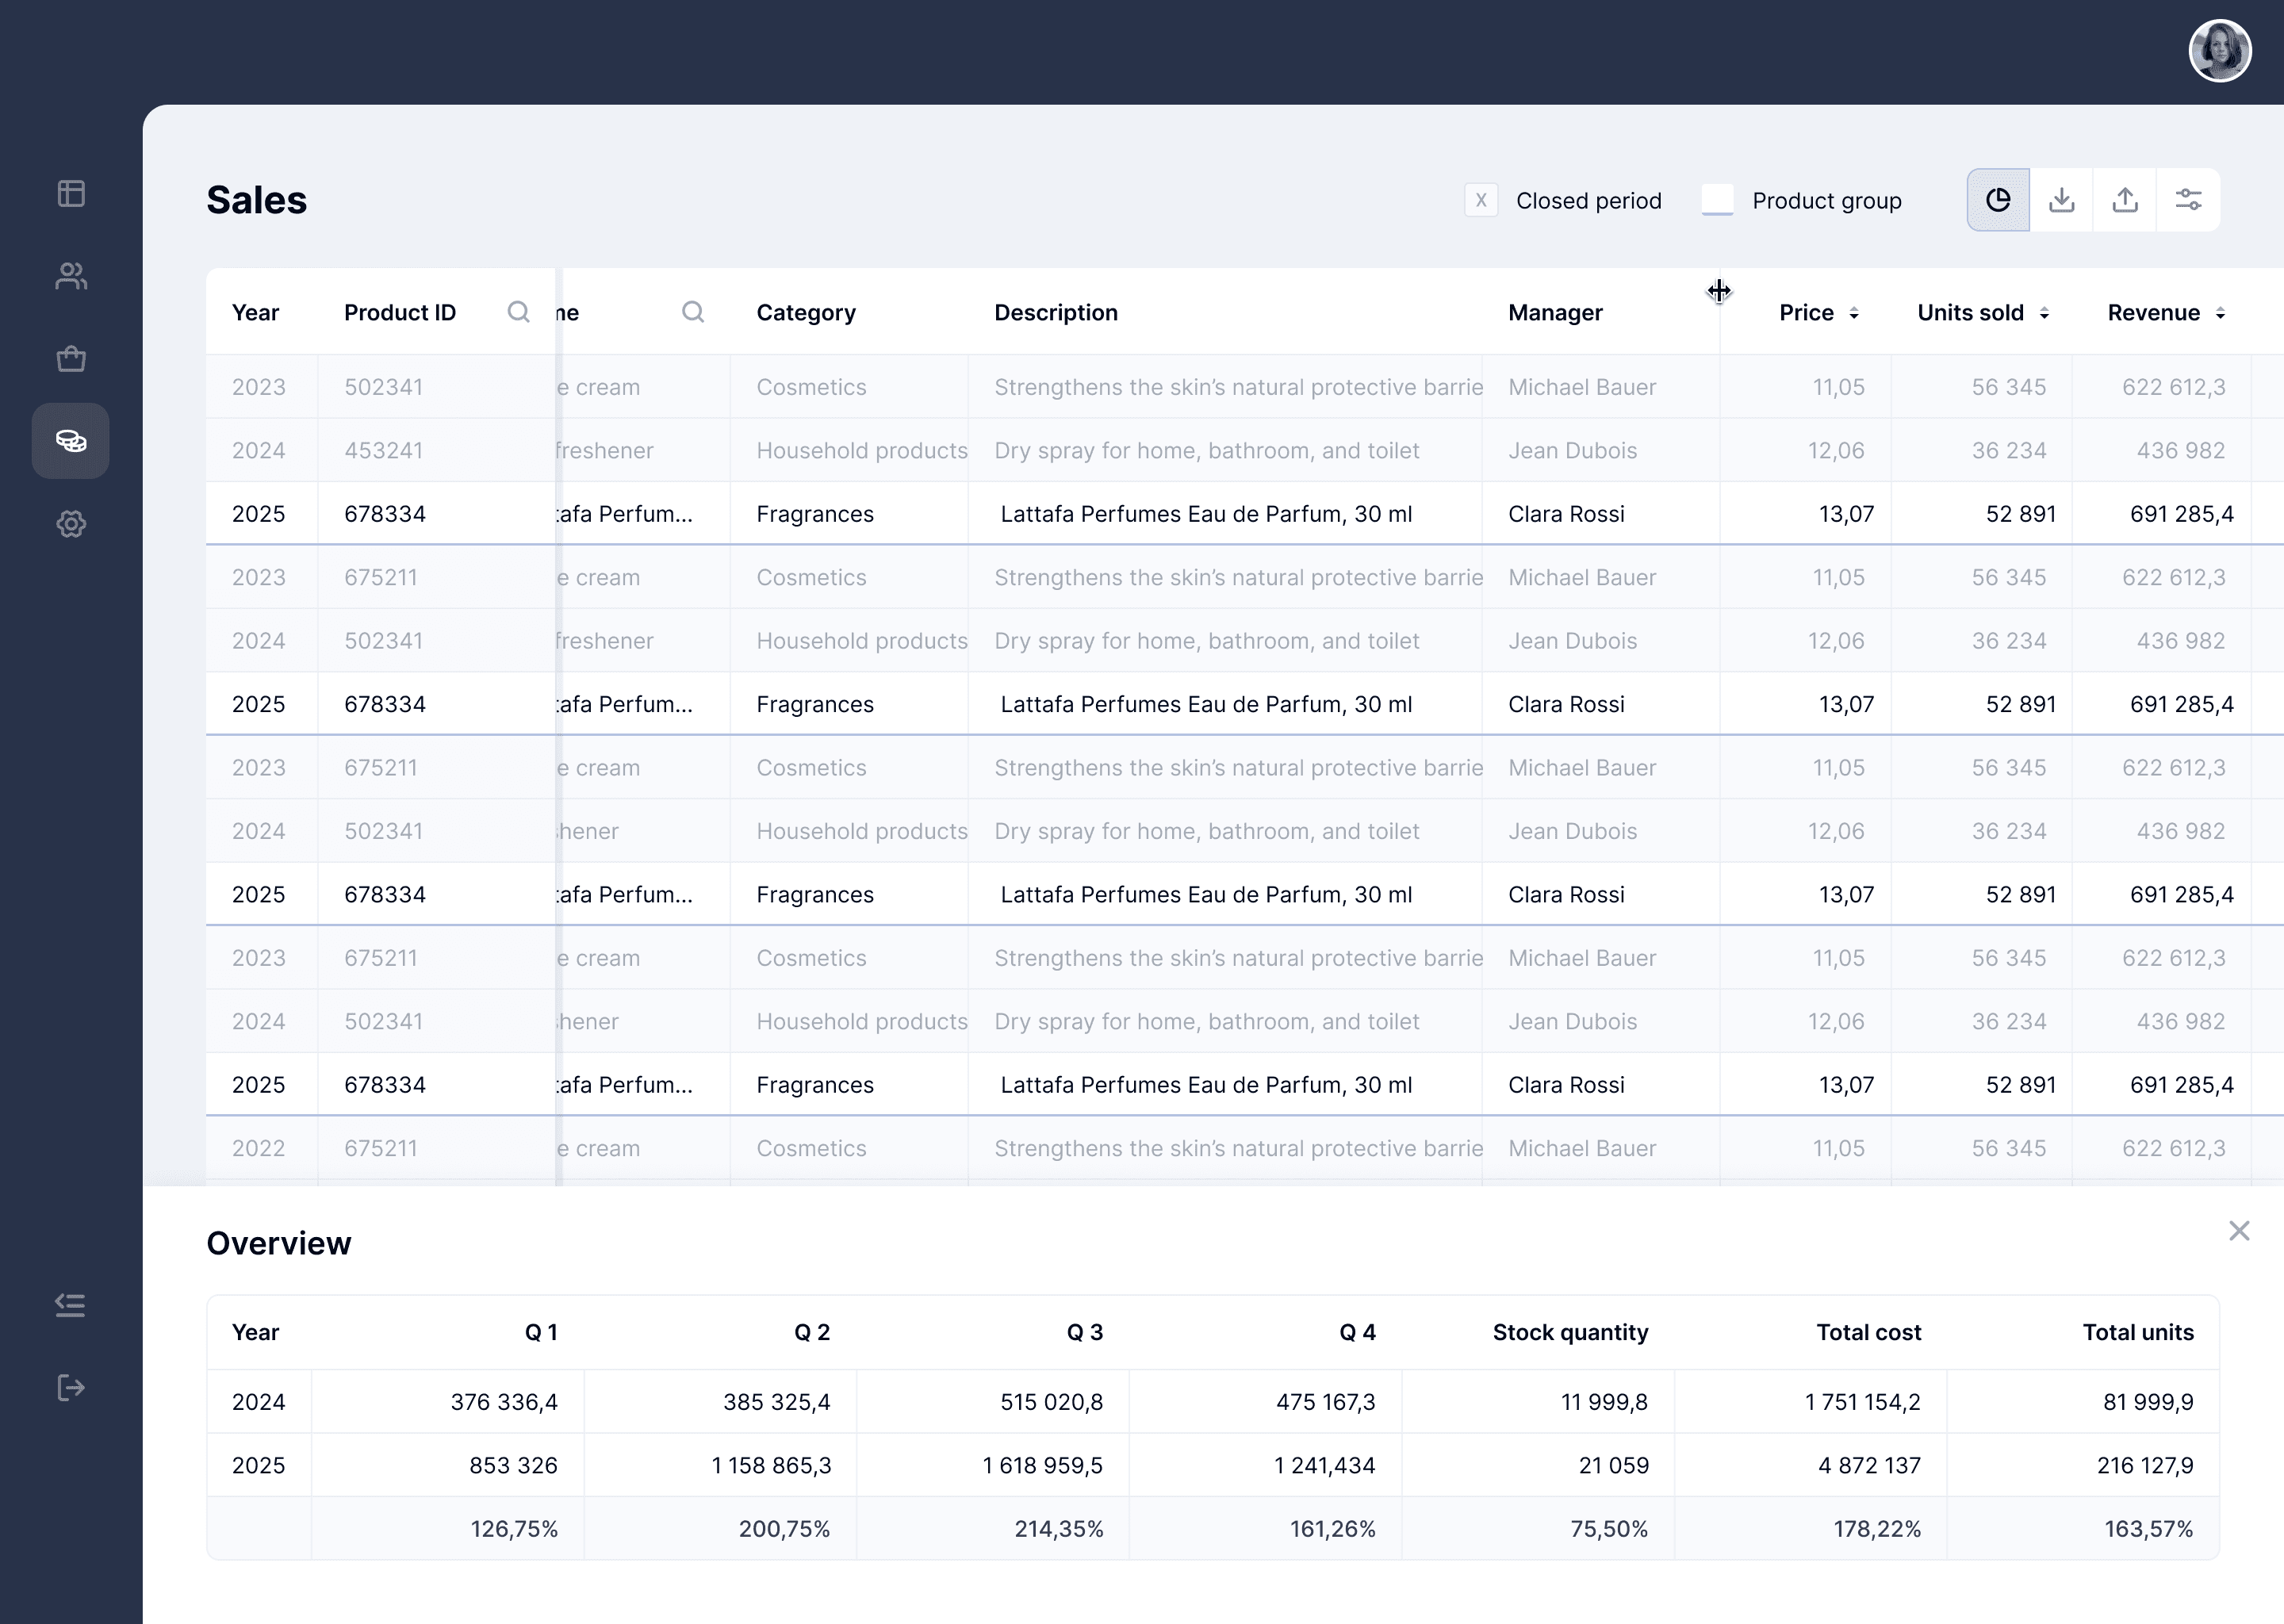Click the upload/export icon in toolbar

pos(2125,200)
